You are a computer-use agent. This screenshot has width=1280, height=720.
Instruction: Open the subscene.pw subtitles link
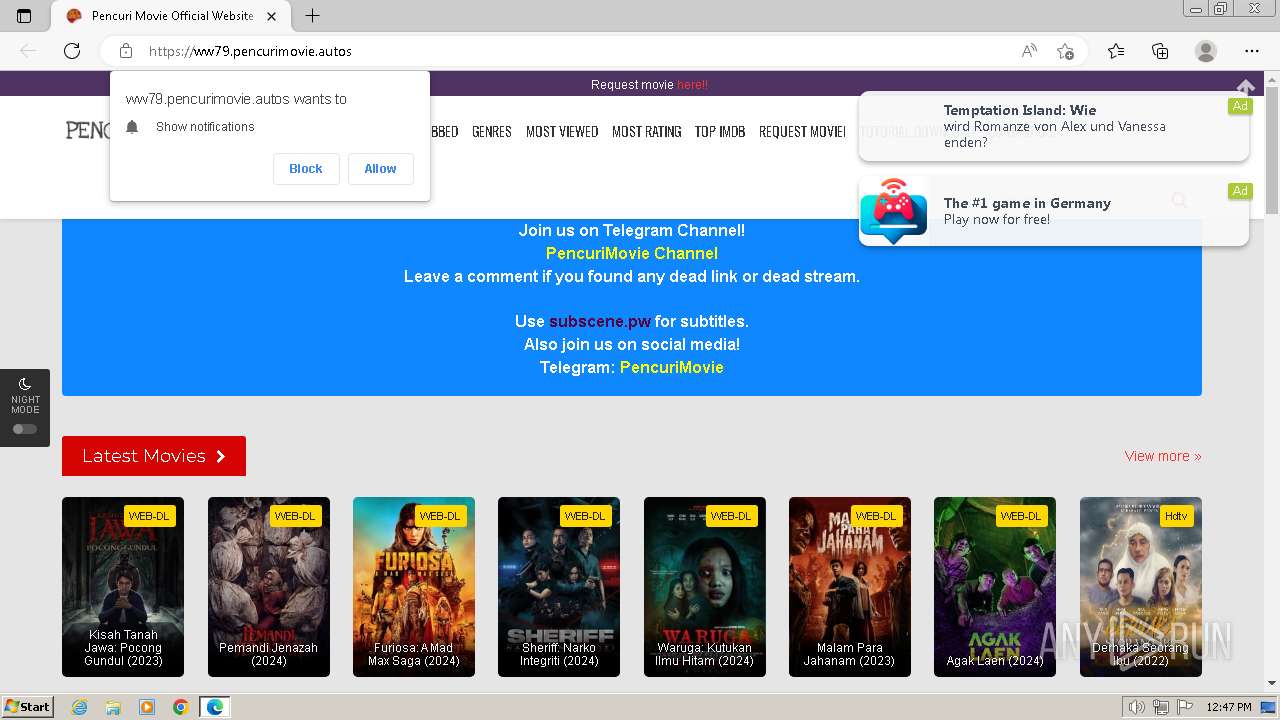pyautogui.click(x=600, y=322)
